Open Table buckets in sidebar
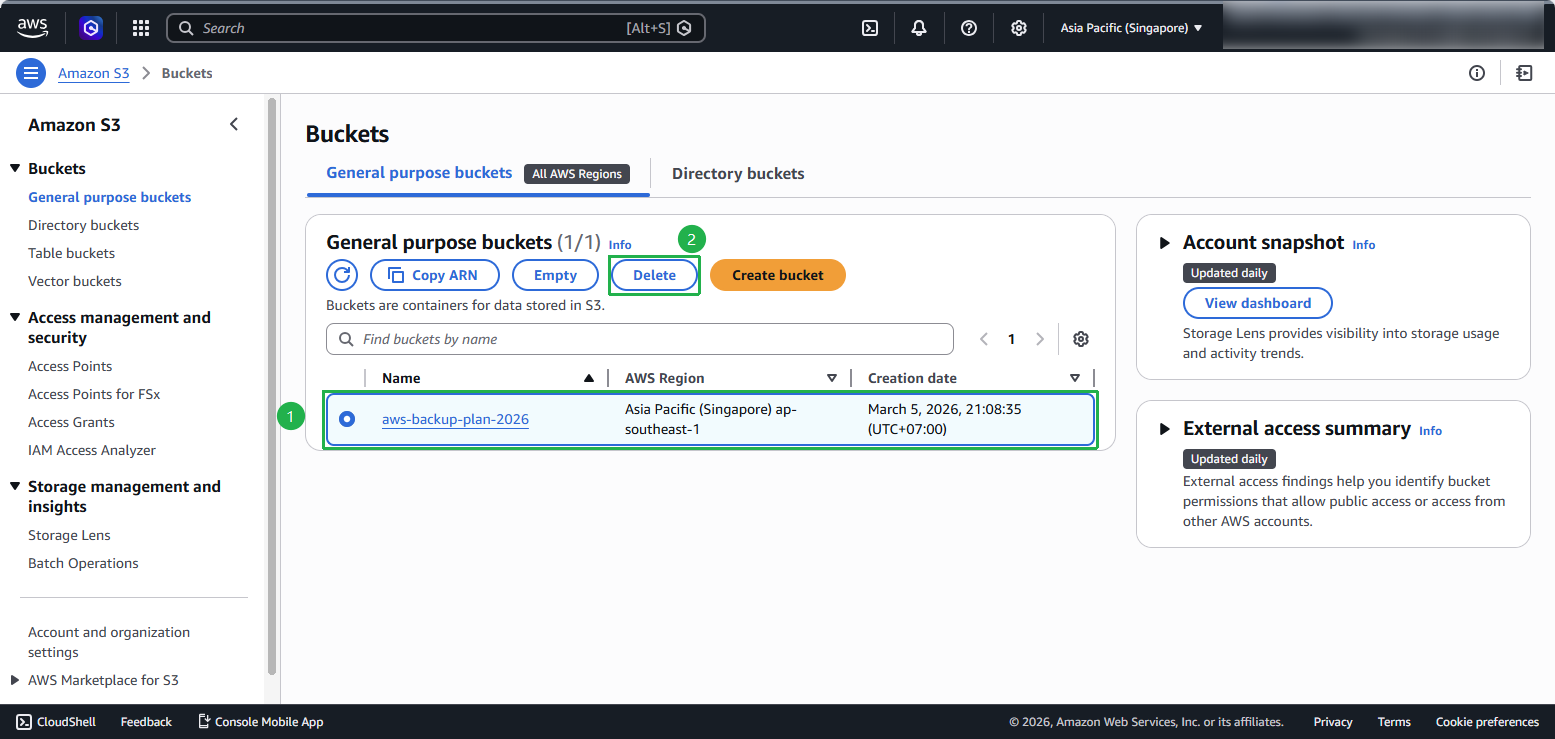 [x=72, y=253]
